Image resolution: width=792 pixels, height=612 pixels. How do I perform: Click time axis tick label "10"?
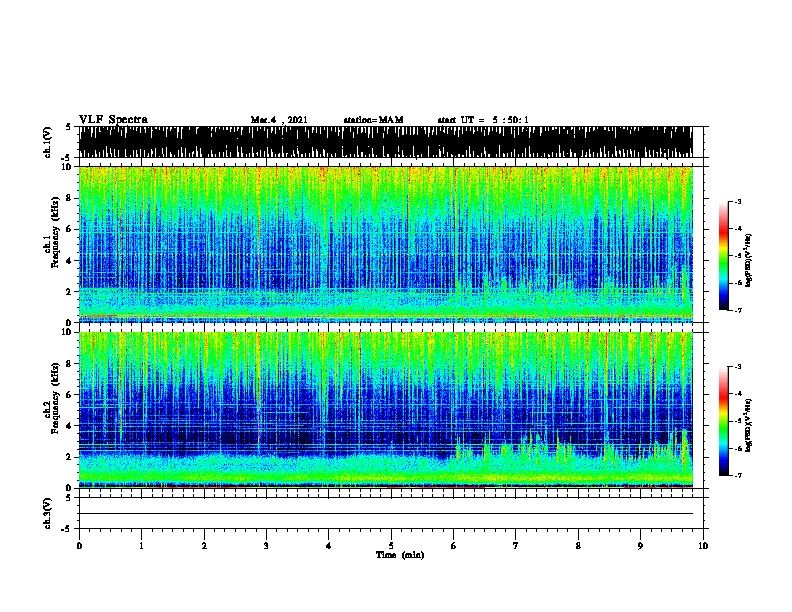point(703,546)
